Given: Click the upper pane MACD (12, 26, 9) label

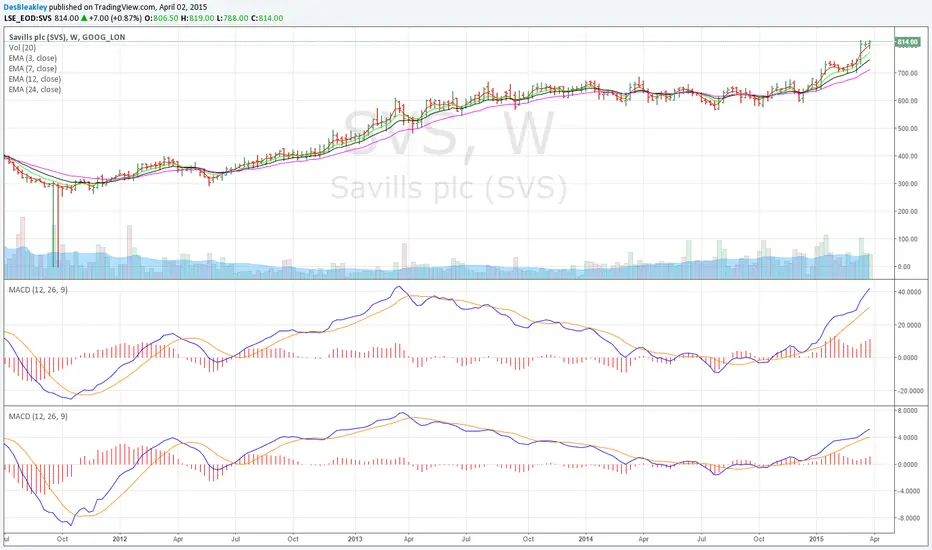Looking at the screenshot, I should coord(38,289).
